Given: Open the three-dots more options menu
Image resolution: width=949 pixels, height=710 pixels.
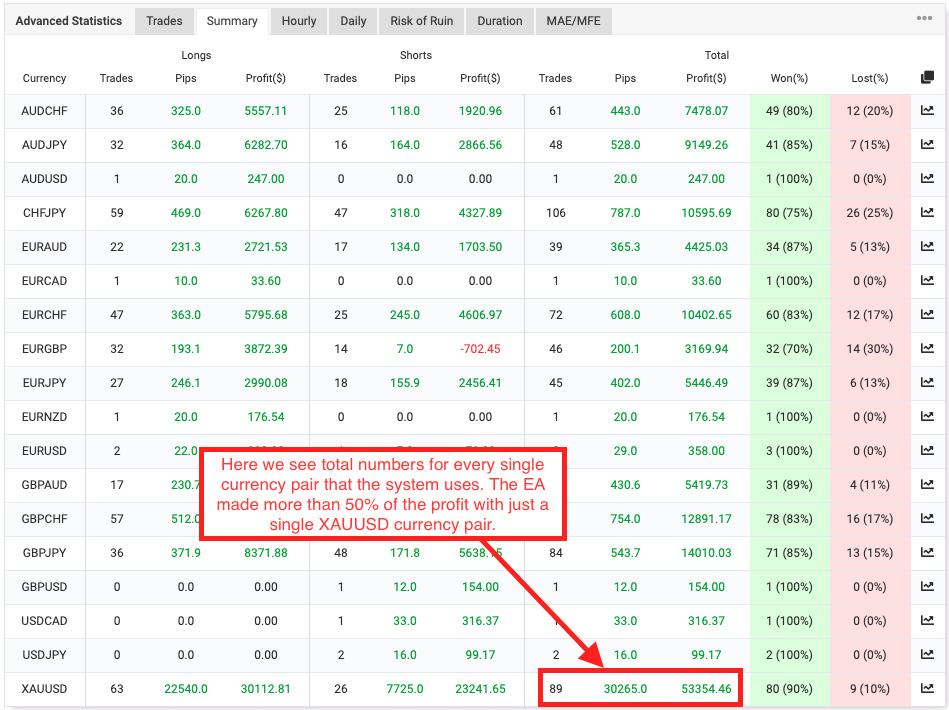Looking at the screenshot, I should coord(924,18).
